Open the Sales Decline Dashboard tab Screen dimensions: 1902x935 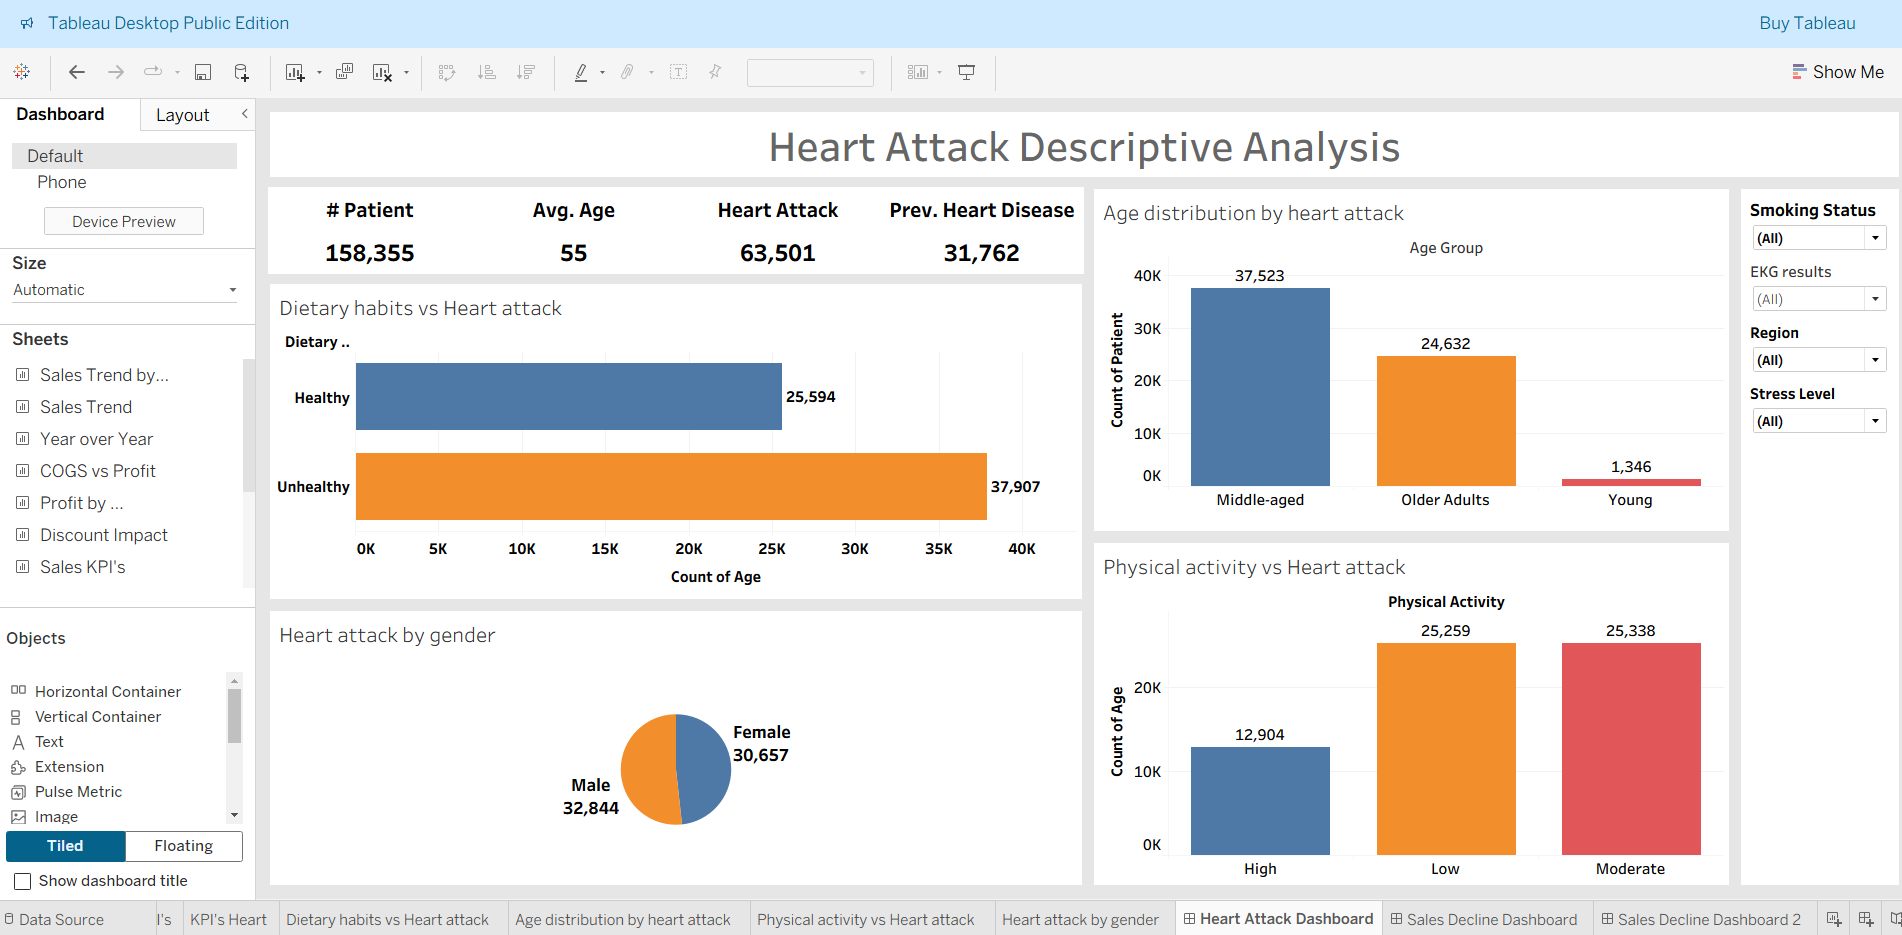click(1483, 920)
